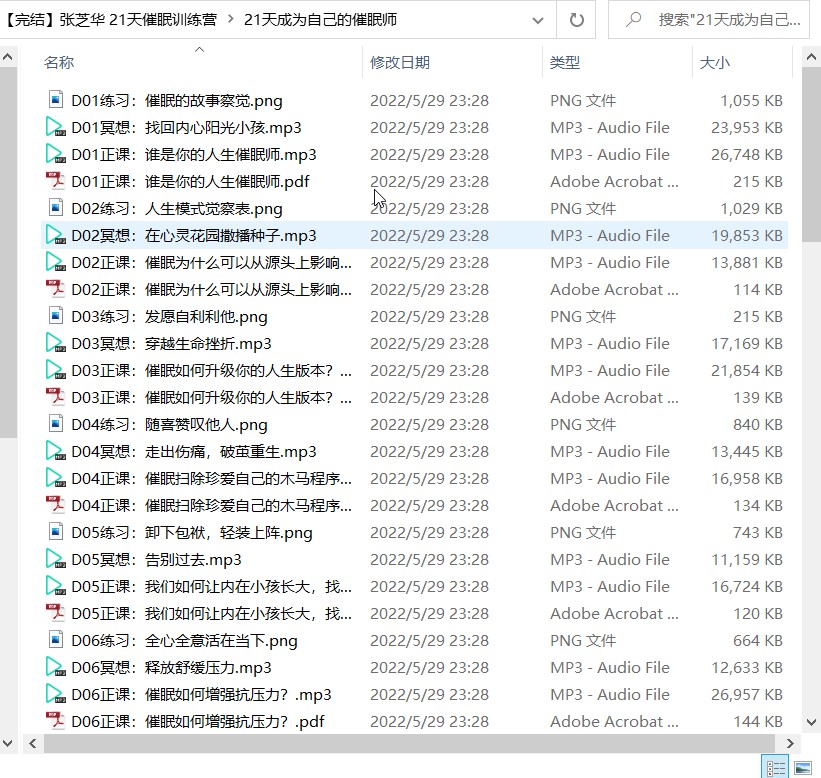This screenshot has width=821, height=778.
Task: Select file name D01练习：催眠的故事察觉.png
Action: pos(176,101)
